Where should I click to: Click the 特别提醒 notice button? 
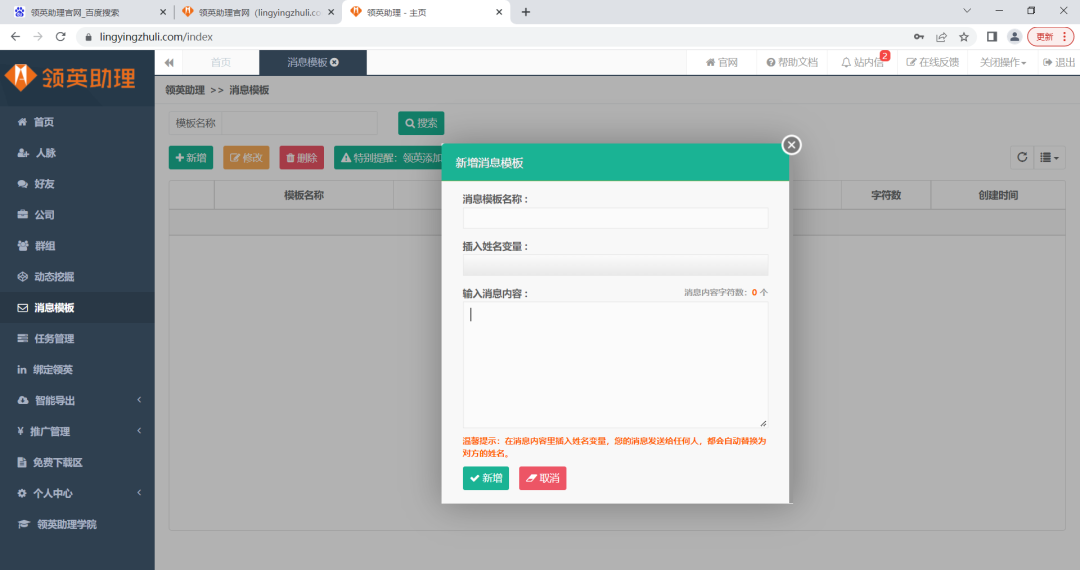(388, 158)
